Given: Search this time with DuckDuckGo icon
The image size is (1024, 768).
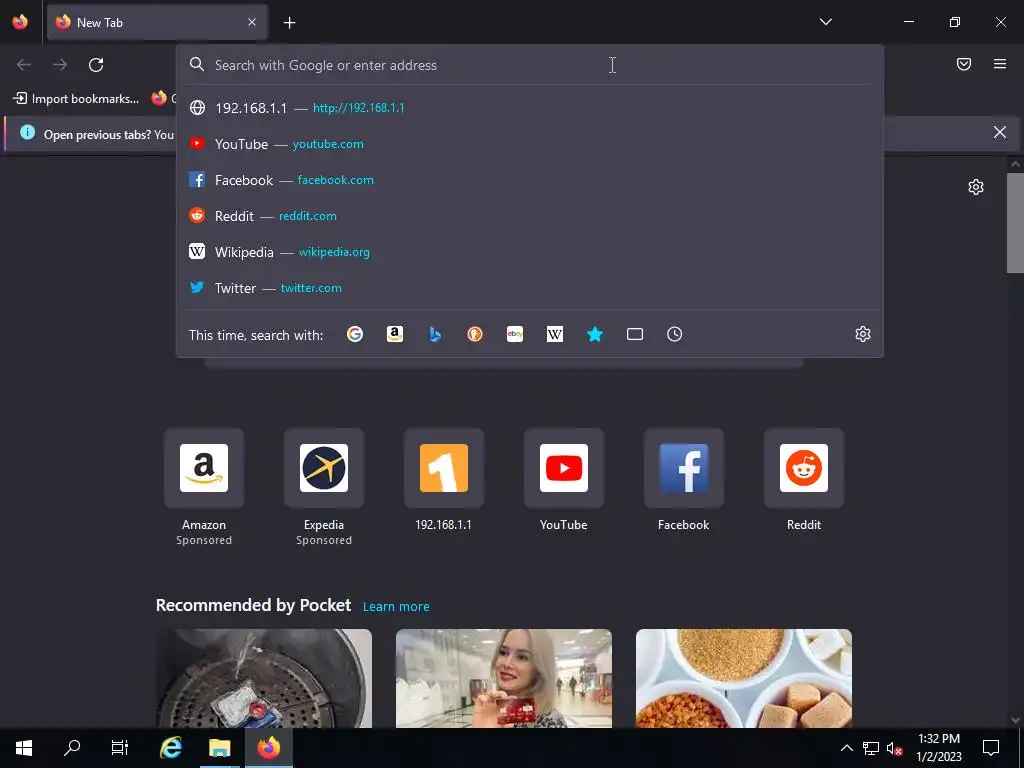Looking at the screenshot, I should point(475,334).
